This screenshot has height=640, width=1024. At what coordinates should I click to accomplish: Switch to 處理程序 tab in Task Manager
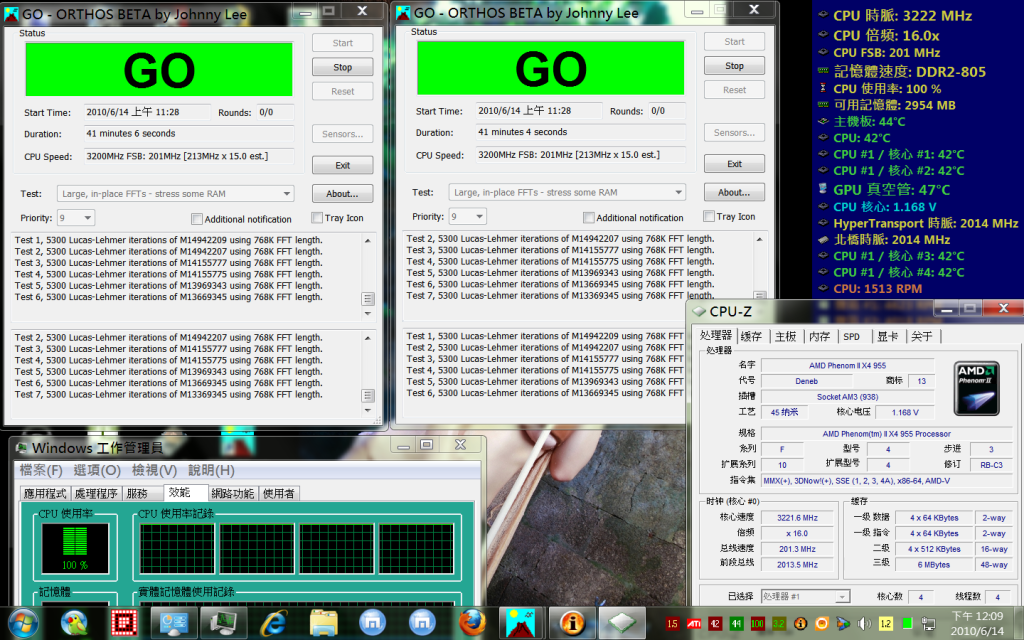(x=96, y=494)
